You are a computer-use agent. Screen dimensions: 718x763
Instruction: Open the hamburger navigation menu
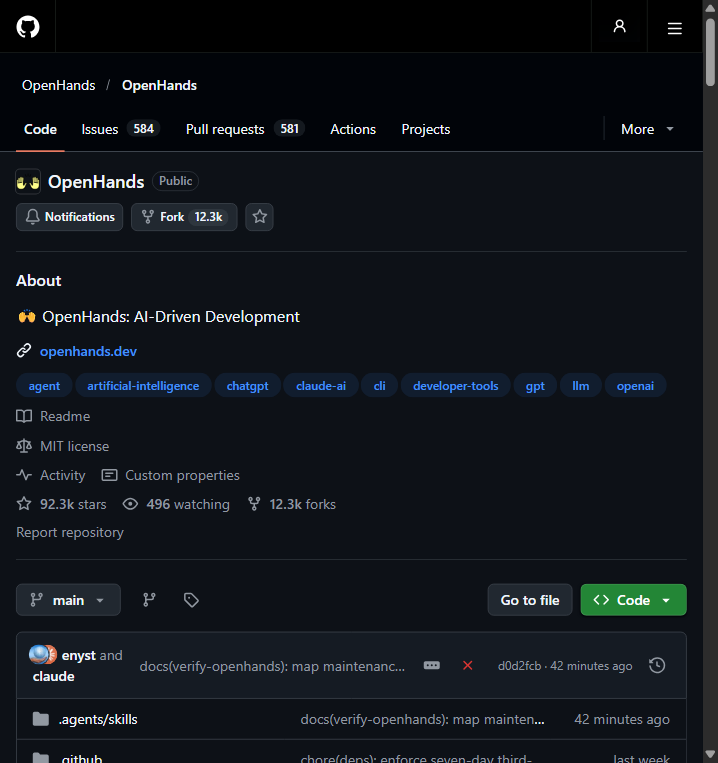[x=674, y=28]
